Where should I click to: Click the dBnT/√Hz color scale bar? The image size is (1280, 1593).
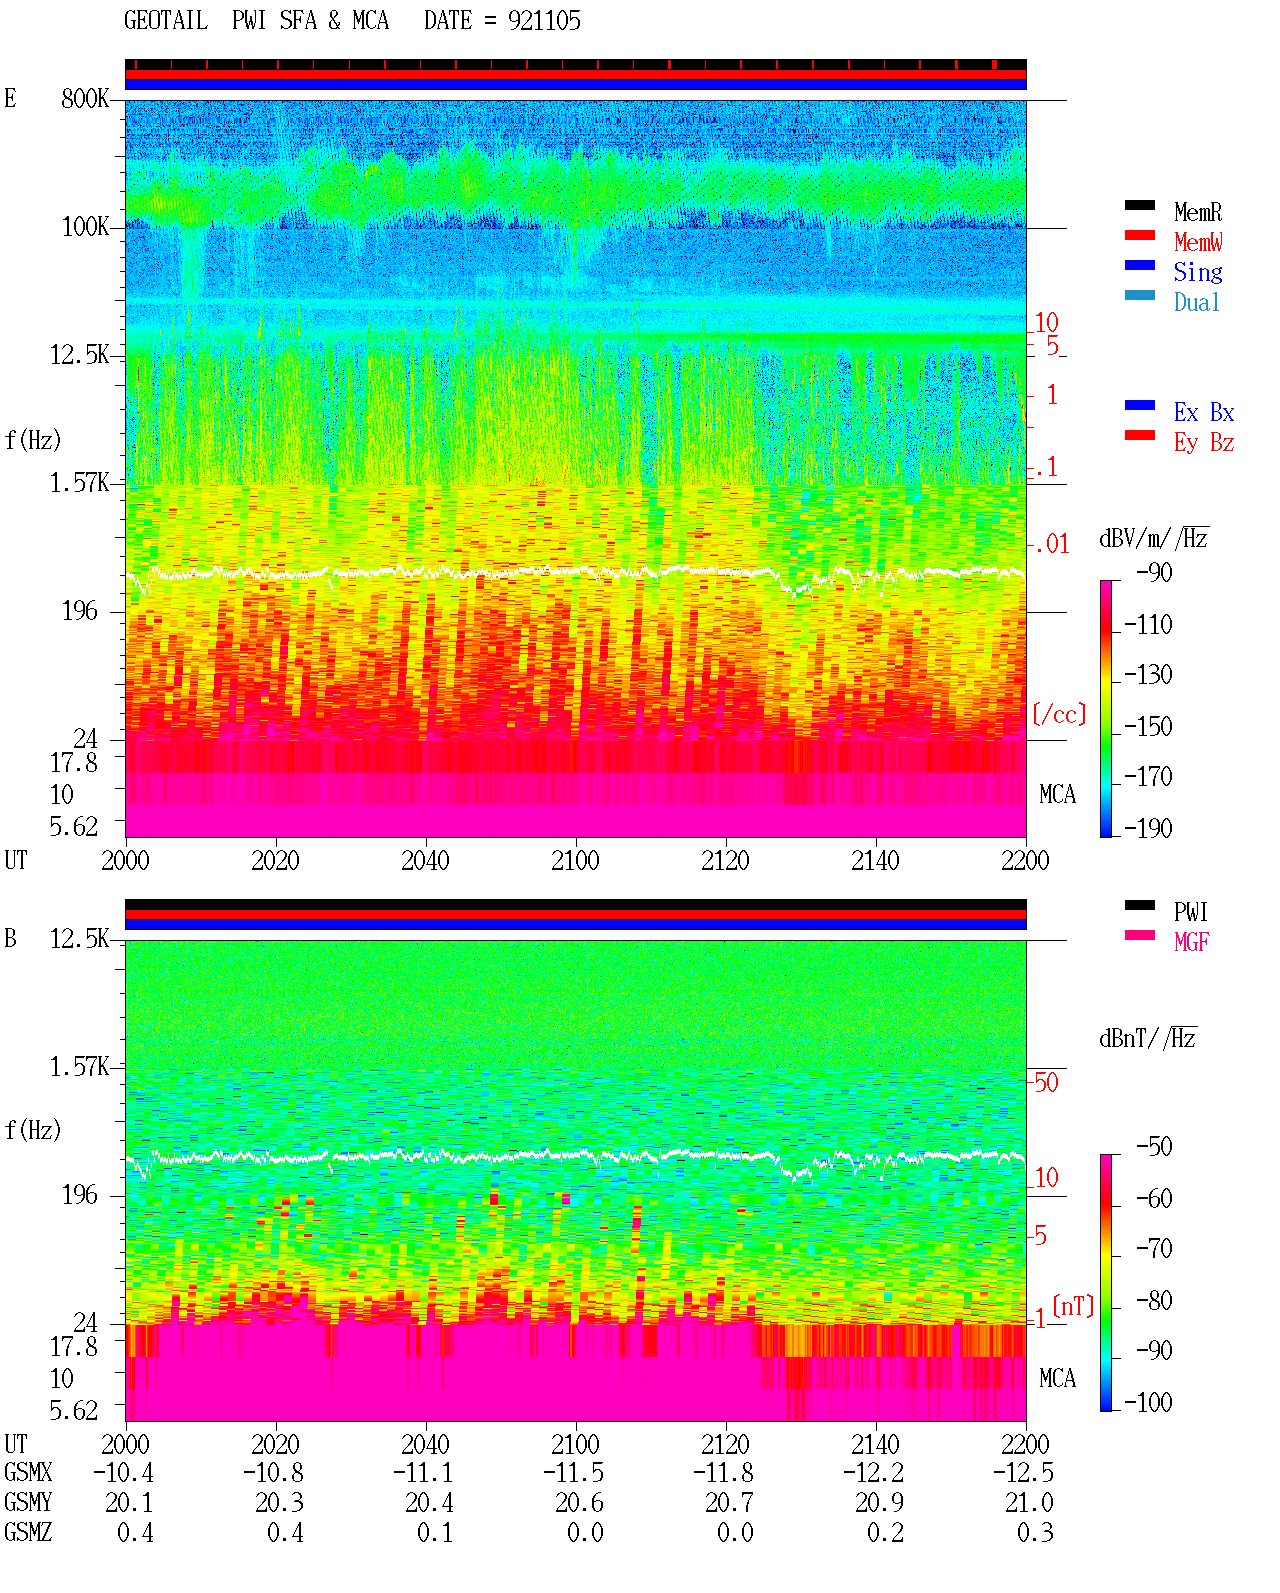click(x=1105, y=1283)
